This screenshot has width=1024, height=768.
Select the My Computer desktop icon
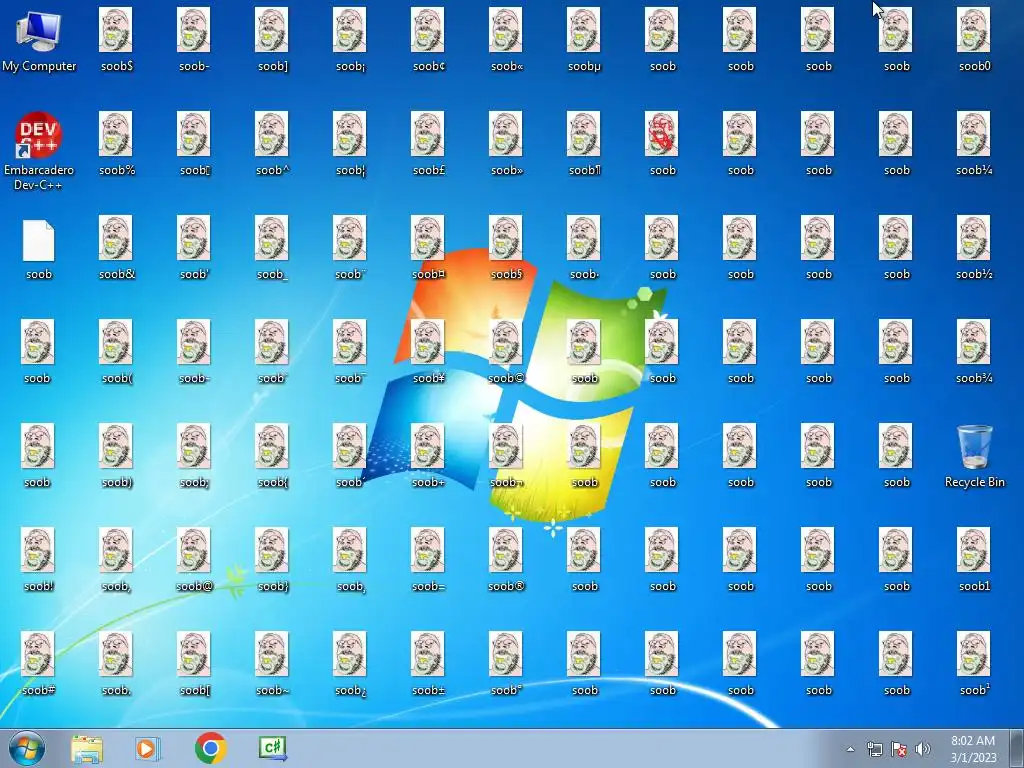click(39, 31)
